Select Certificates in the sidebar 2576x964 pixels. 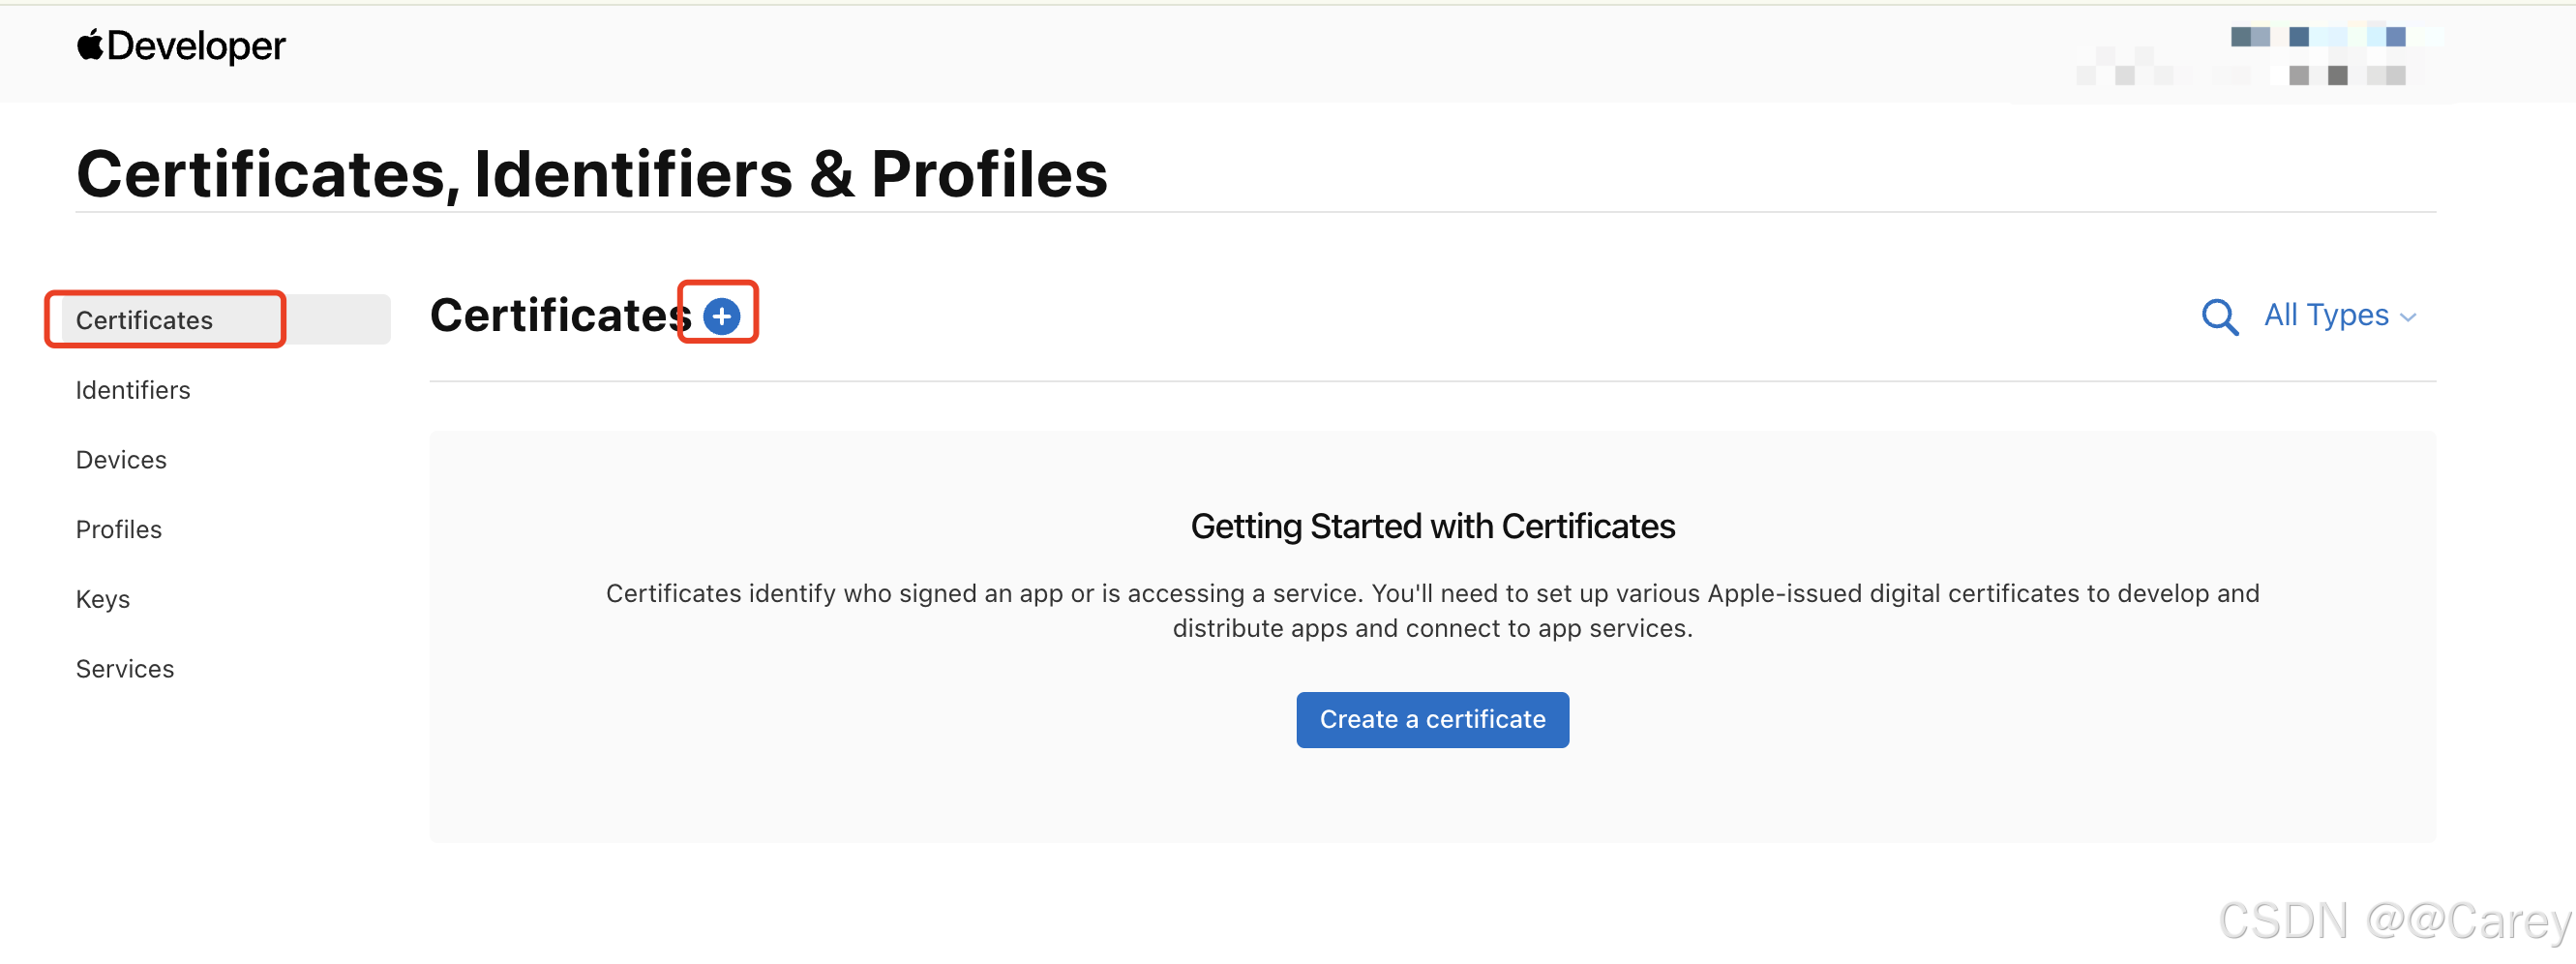click(225, 320)
